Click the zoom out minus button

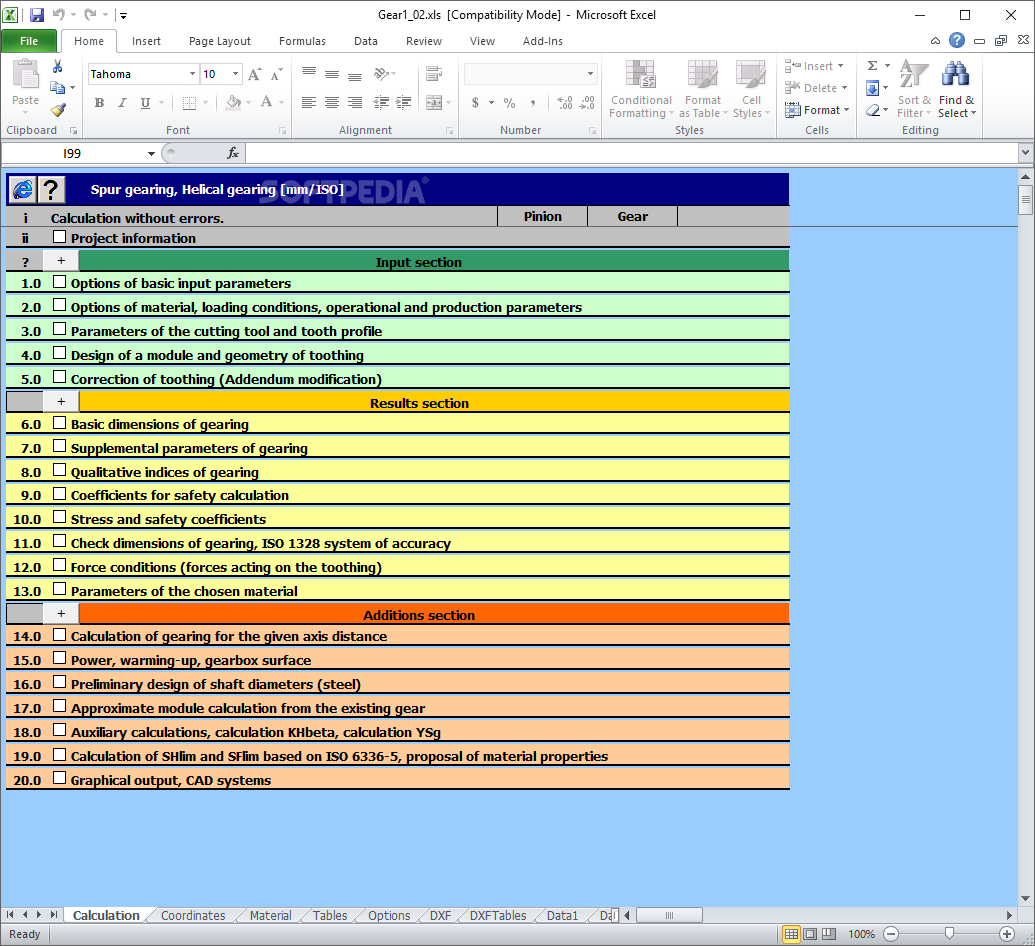point(891,933)
